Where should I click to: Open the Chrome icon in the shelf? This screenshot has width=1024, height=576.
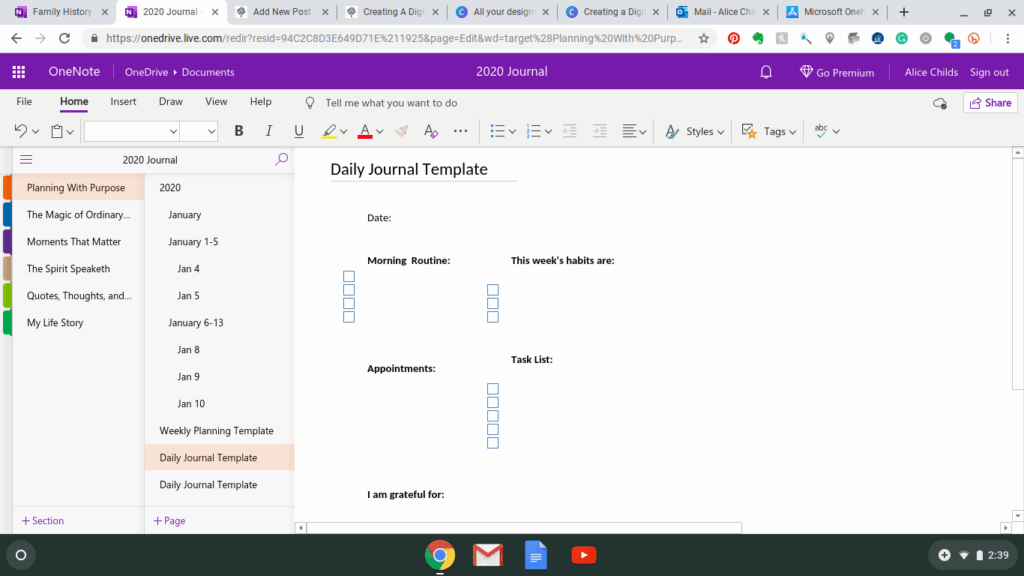point(440,555)
